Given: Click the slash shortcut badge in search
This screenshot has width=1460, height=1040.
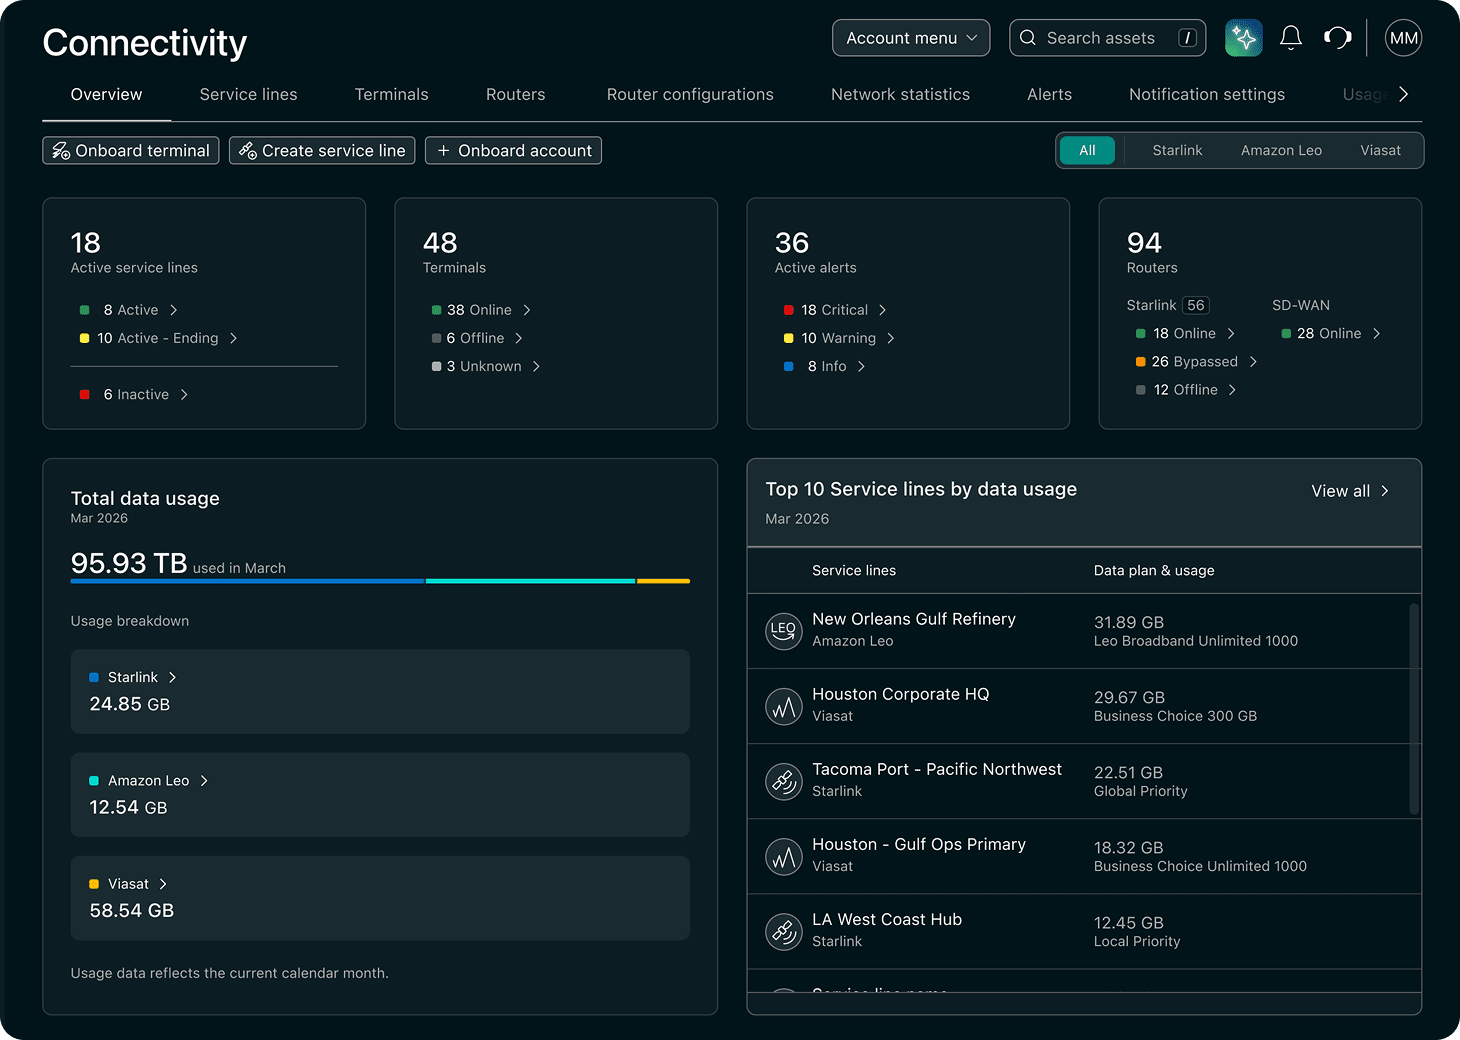Looking at the screenshot, I should click(1187, 38).
